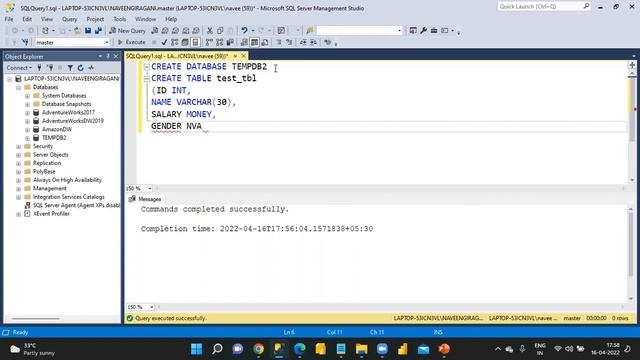Toggle Include Client Statistics icon
The image size is (640, 360).
coord(230,42)
